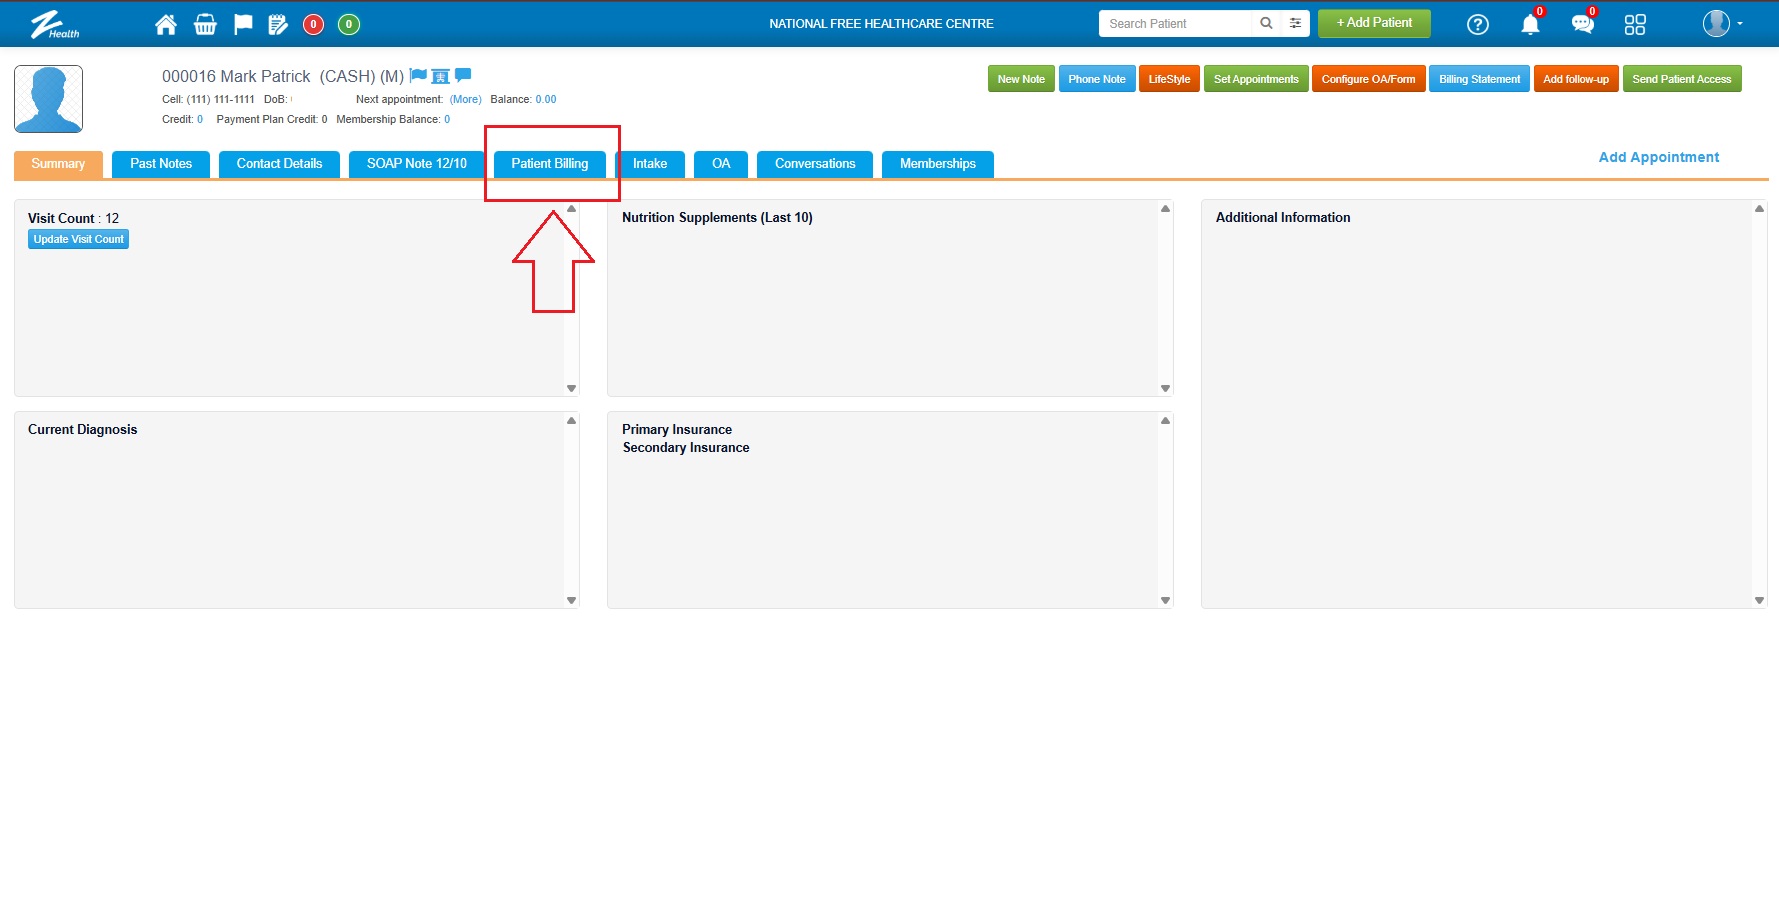Open the Patient Billing tab
This screenshot has height=909, width=1779.
[549, 164]
